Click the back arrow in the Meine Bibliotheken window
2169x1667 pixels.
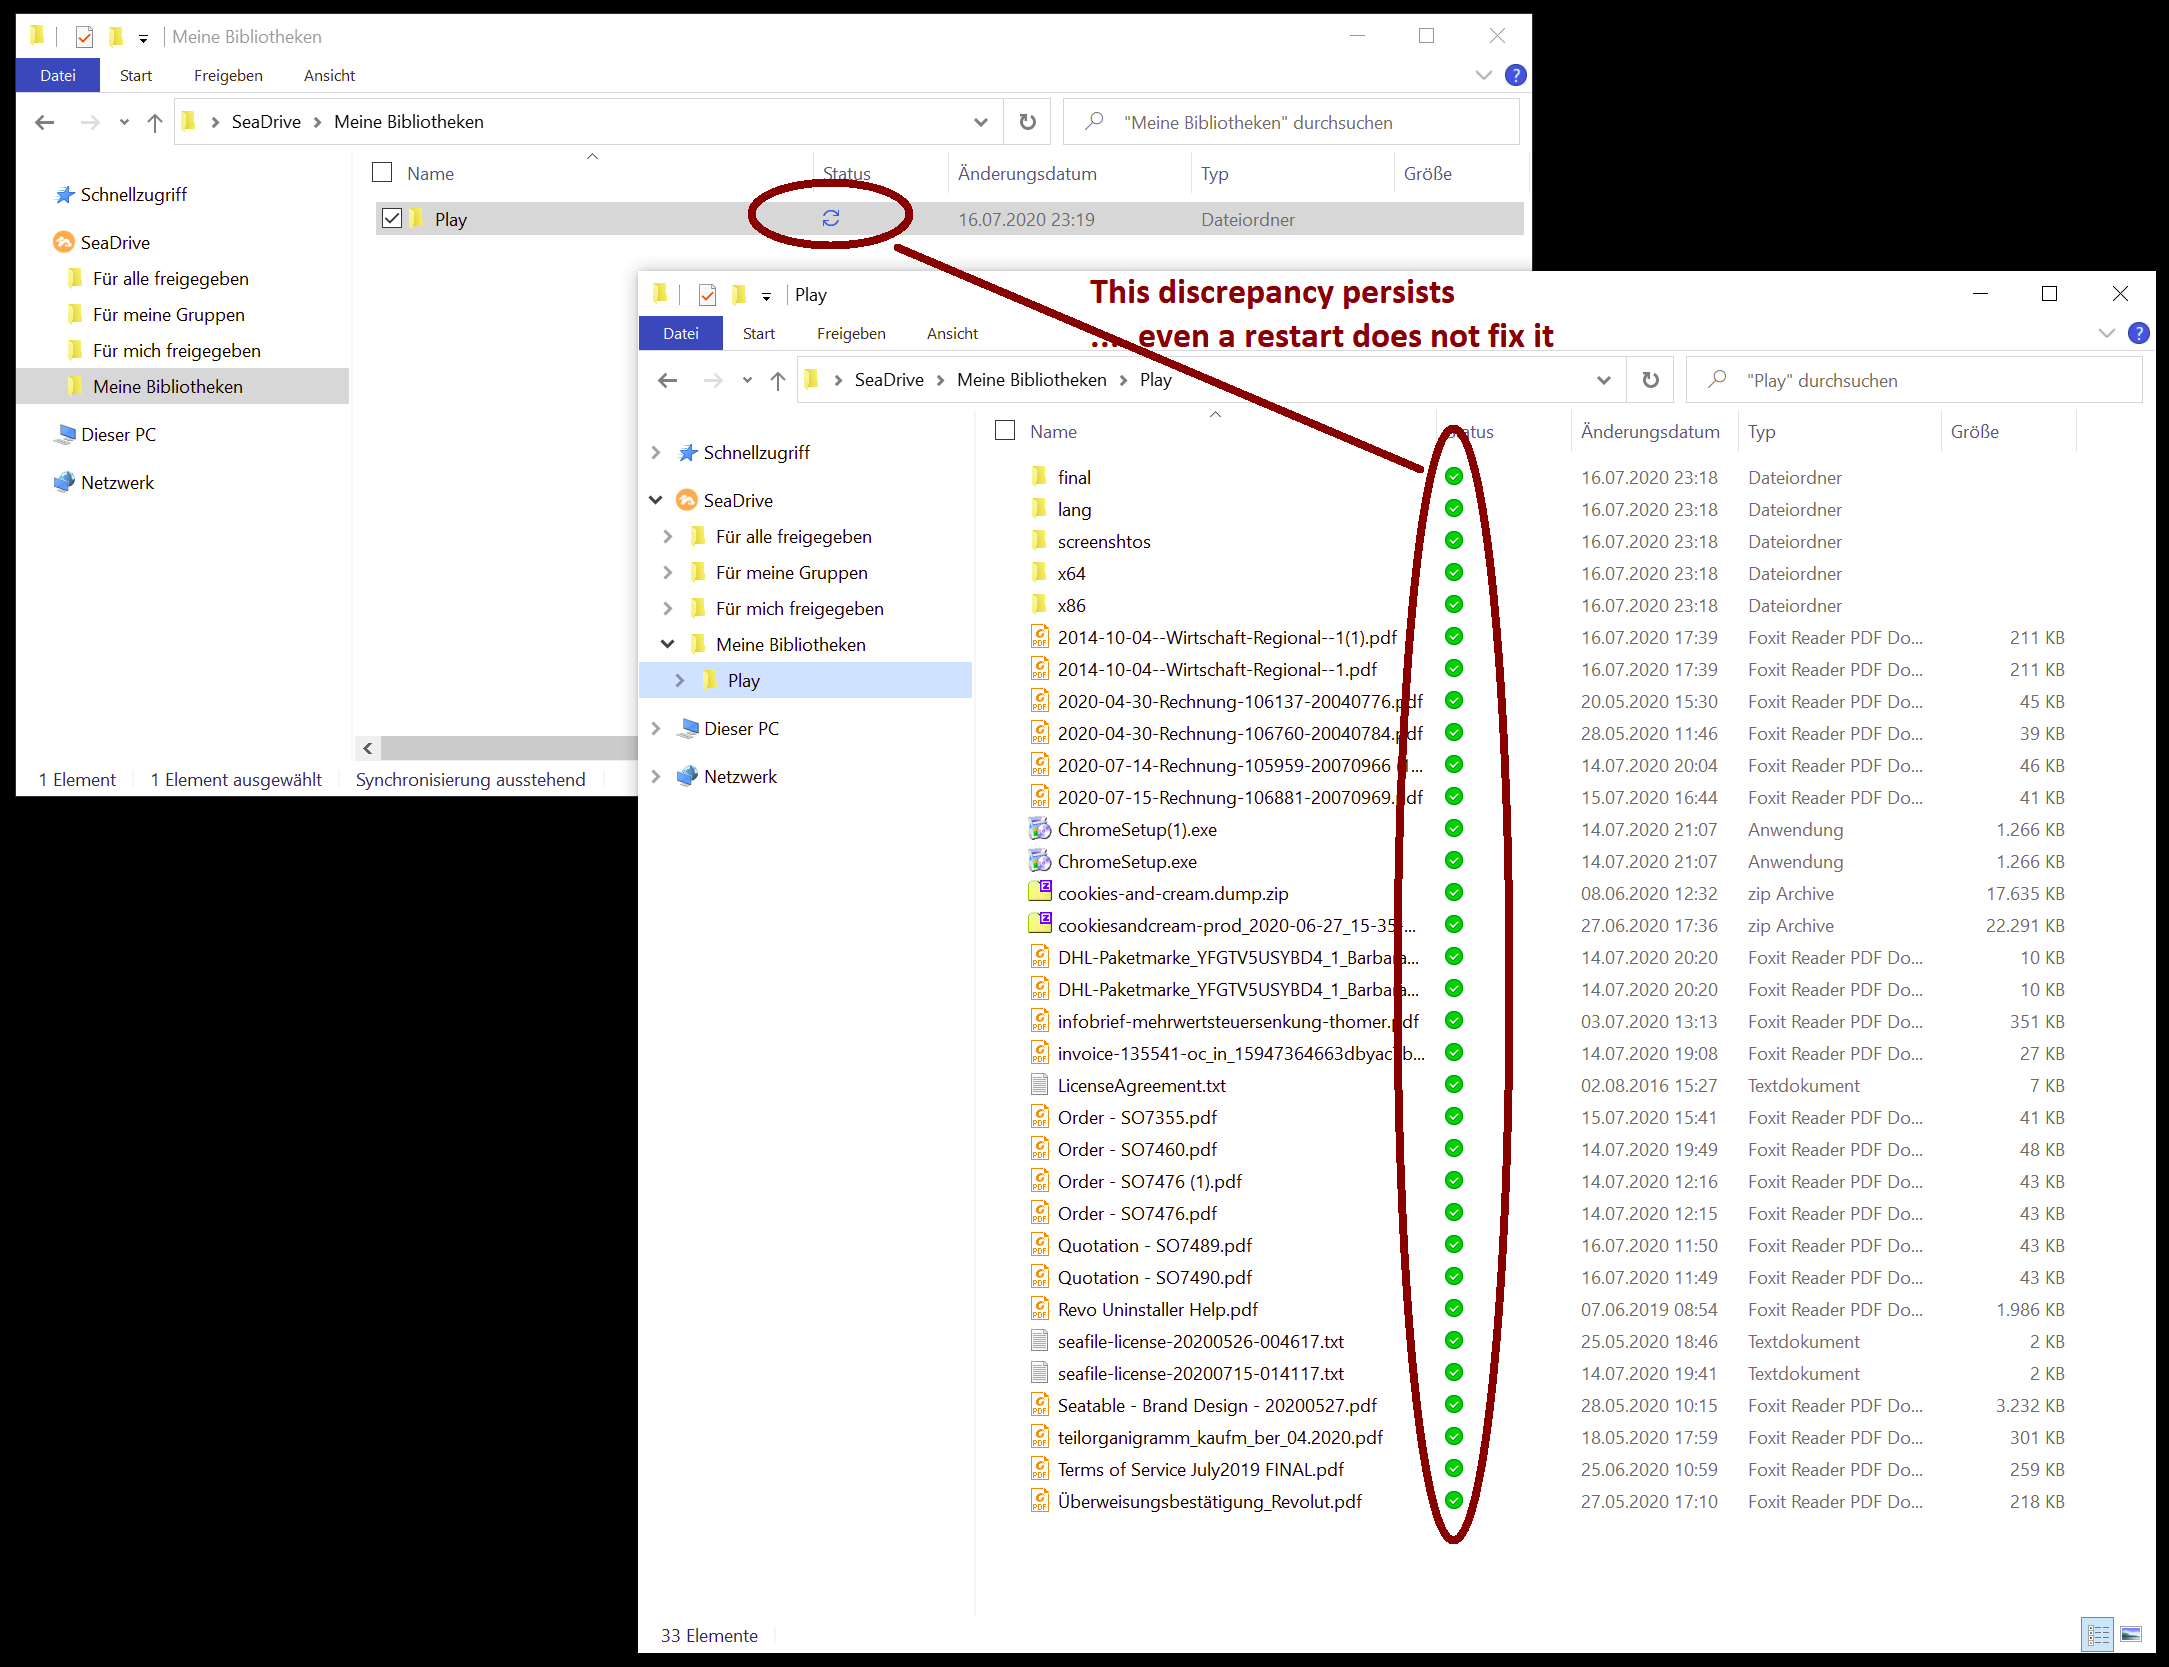pos(44,122)
